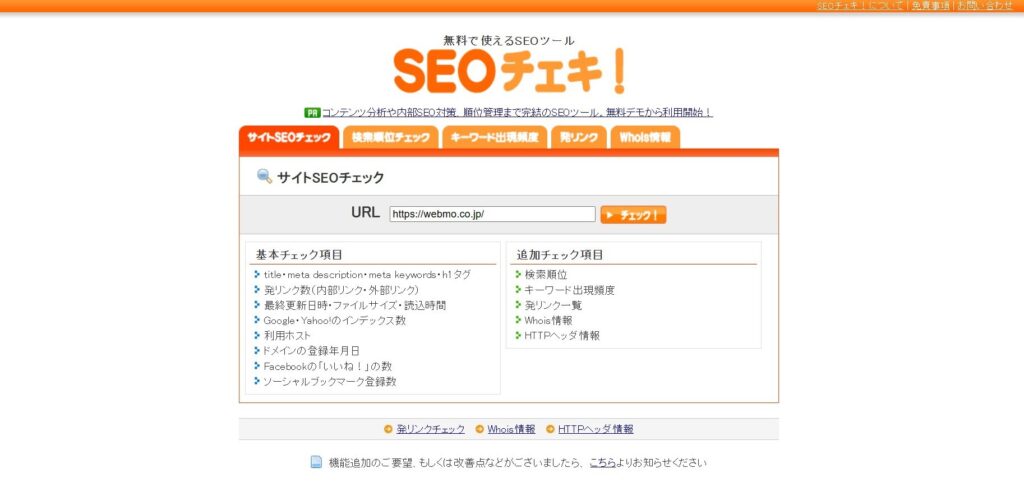Open the キーワード出現頻度 tab
Screen dimensions: 1024x496
coord(494,137)
